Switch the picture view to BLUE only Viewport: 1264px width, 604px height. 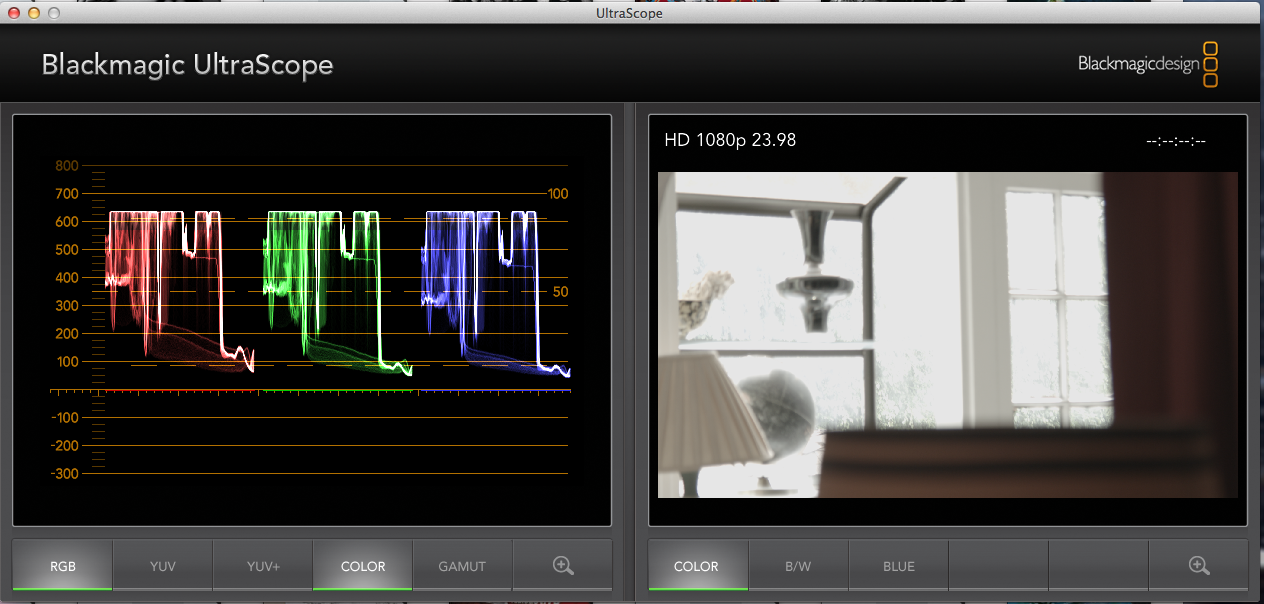pyautogui.click(x=899, y=566)
